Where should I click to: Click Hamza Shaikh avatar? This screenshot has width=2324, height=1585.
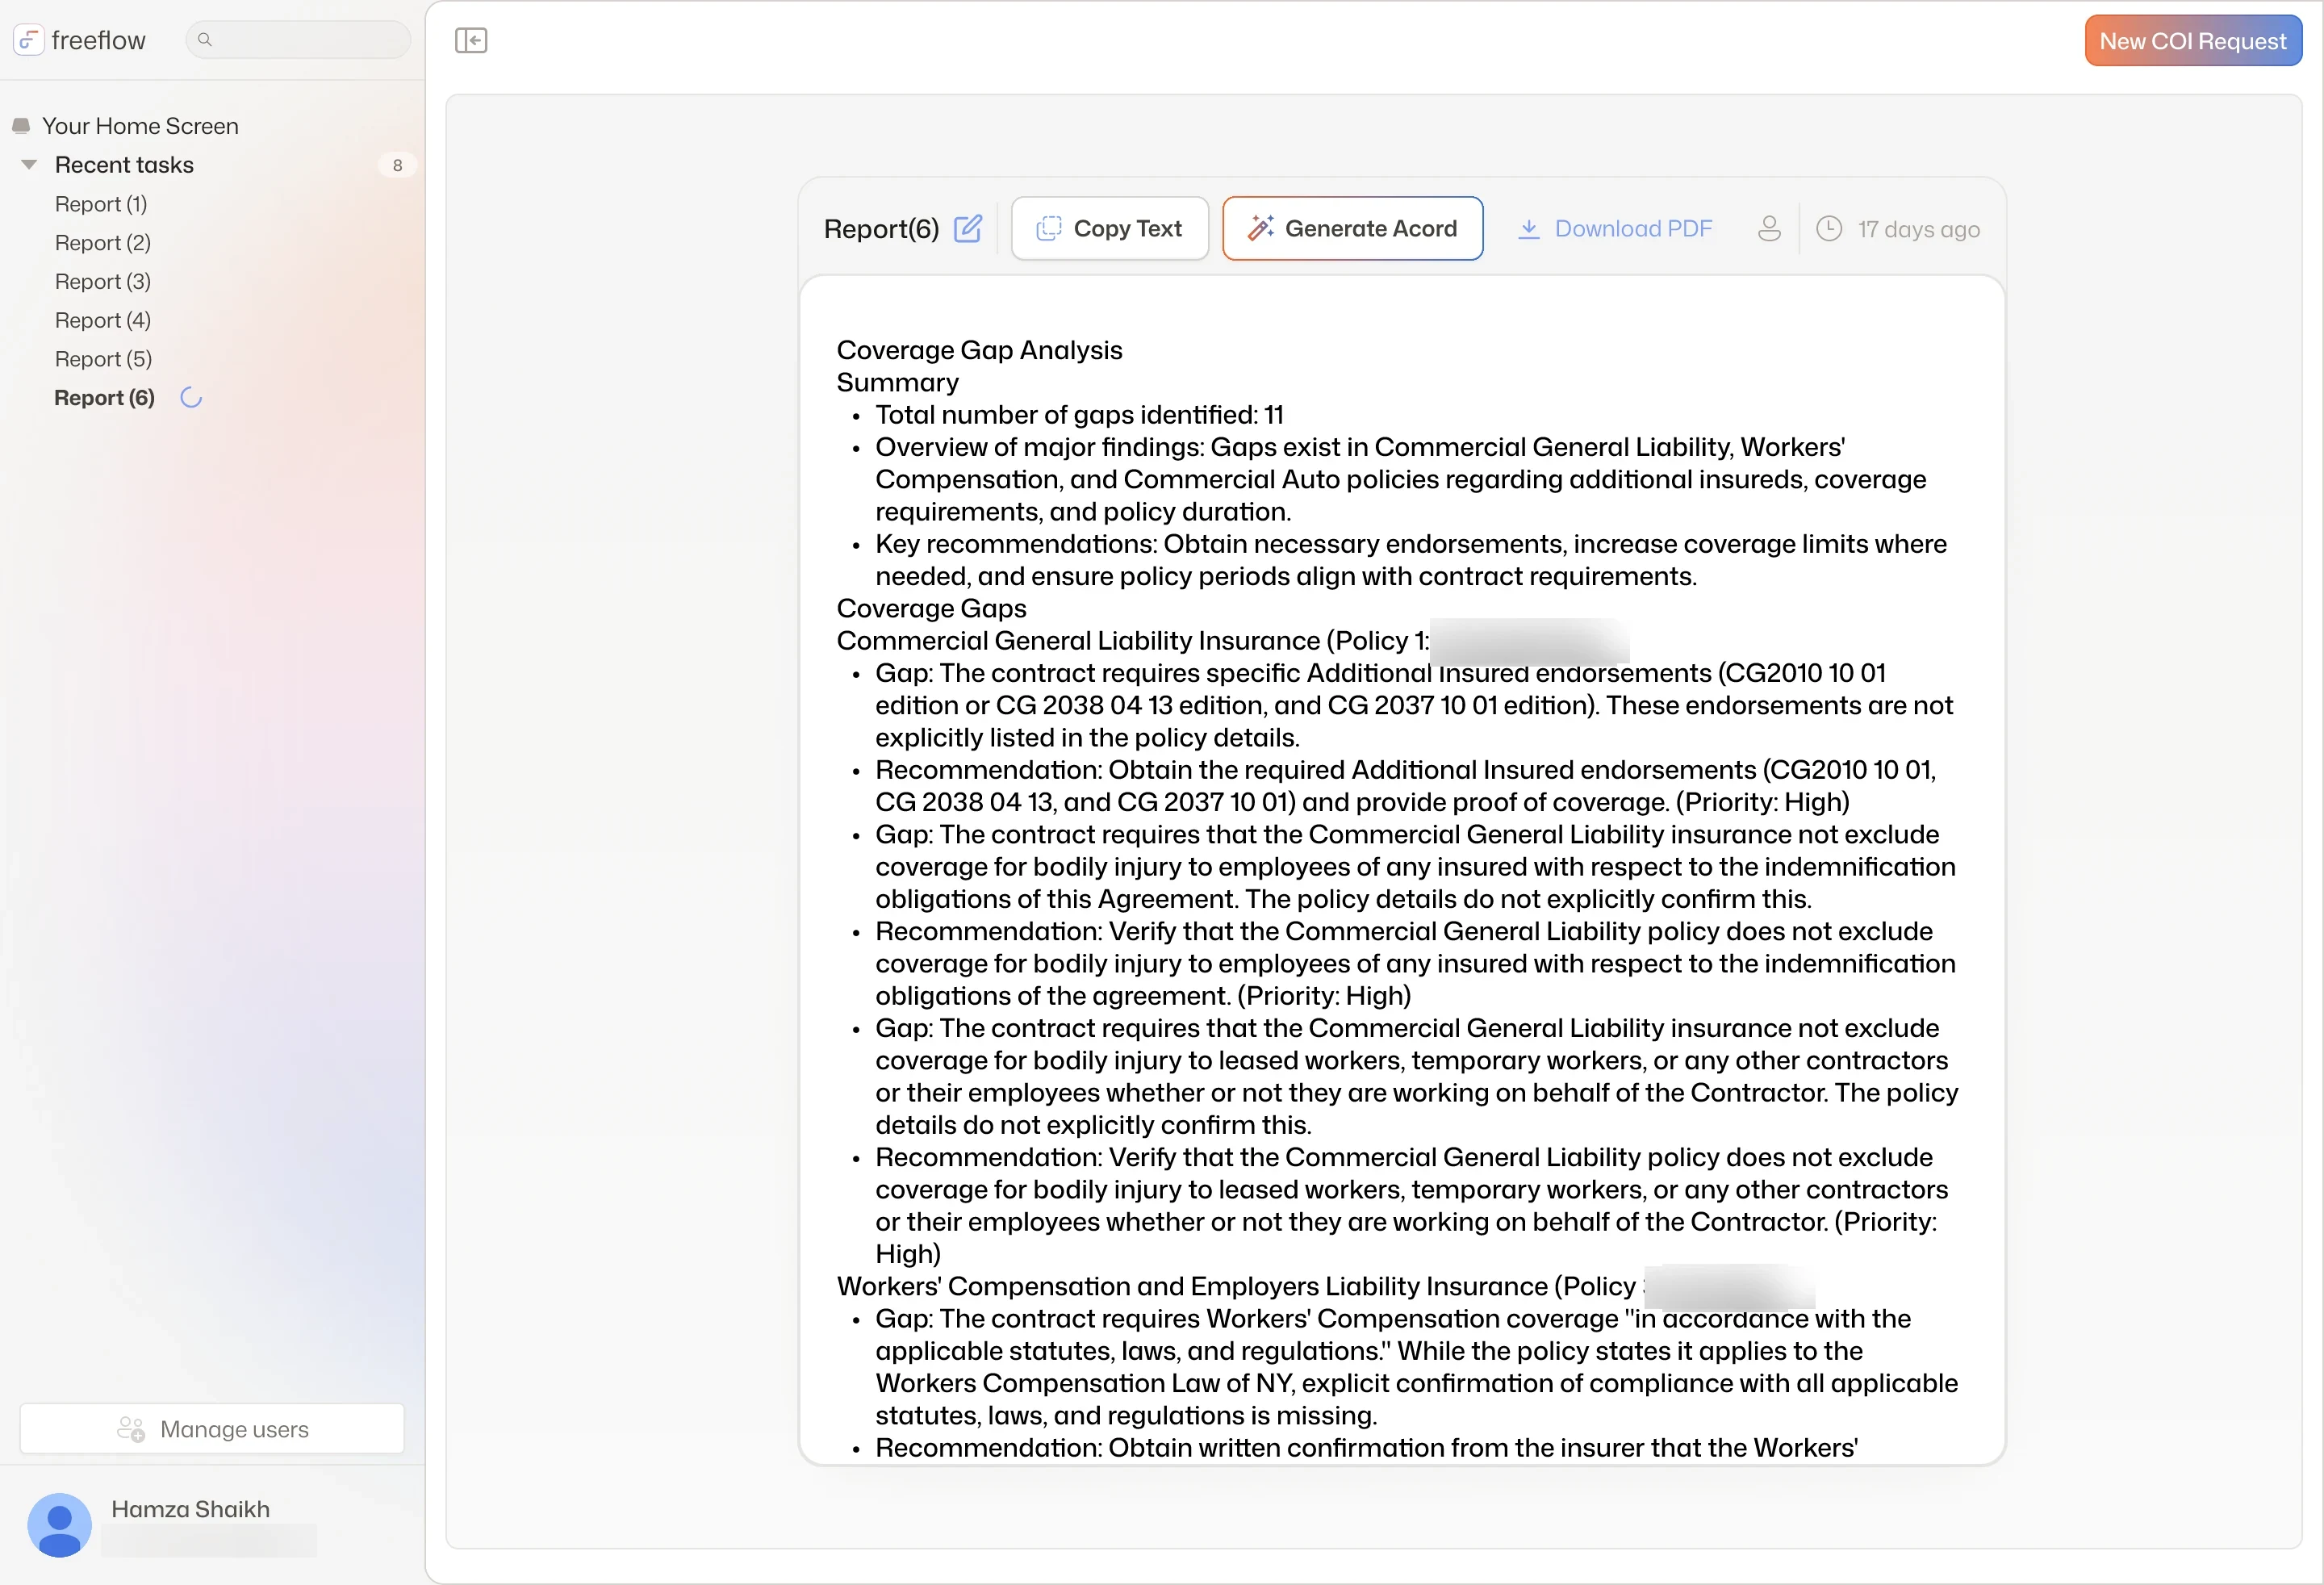coord(60,1524)
